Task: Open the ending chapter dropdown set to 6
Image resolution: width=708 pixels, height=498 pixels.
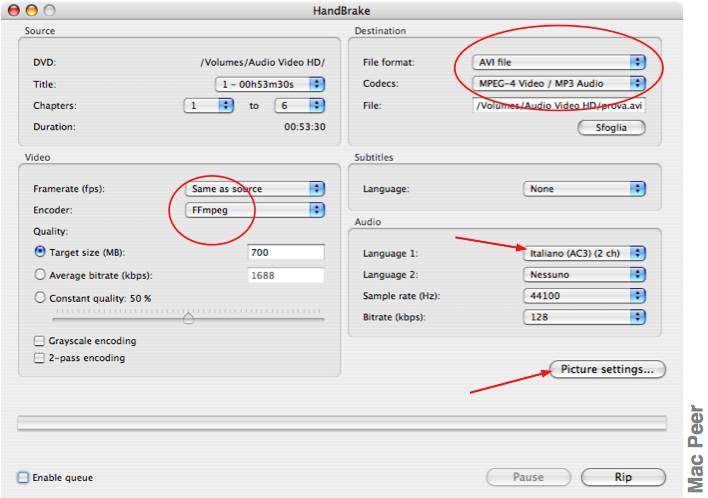Action: click(x=299, y=105)
